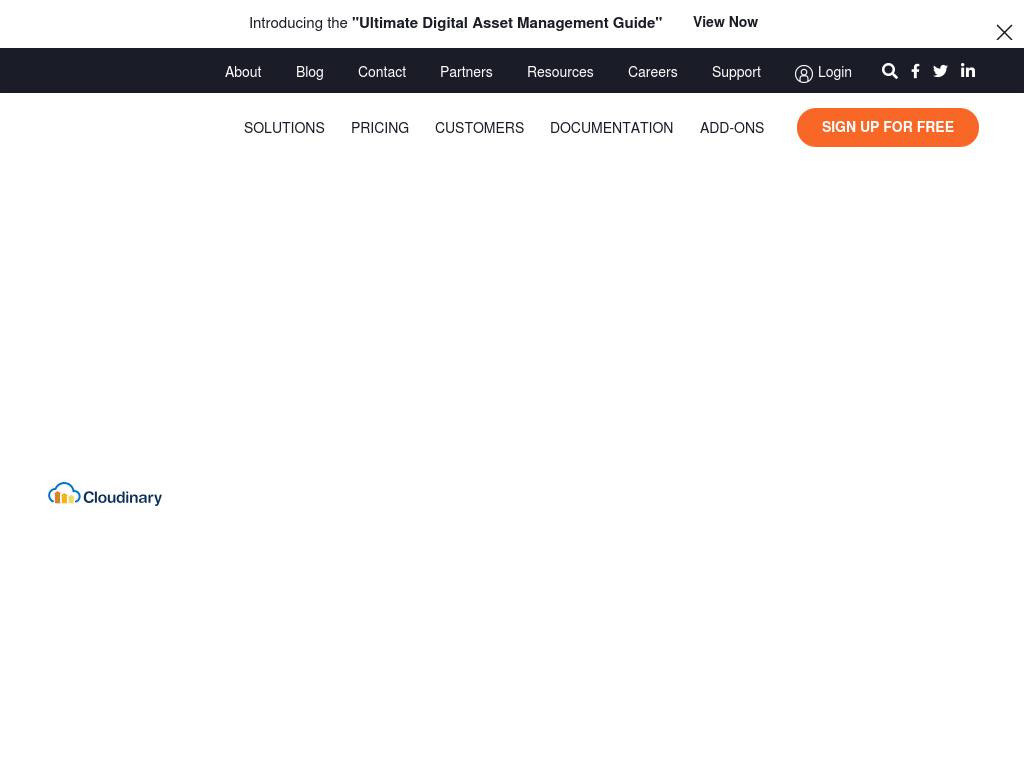Open the LinkedIn social icon
The height and width of the screenshot is (768, 1024).
click(968, 71)
